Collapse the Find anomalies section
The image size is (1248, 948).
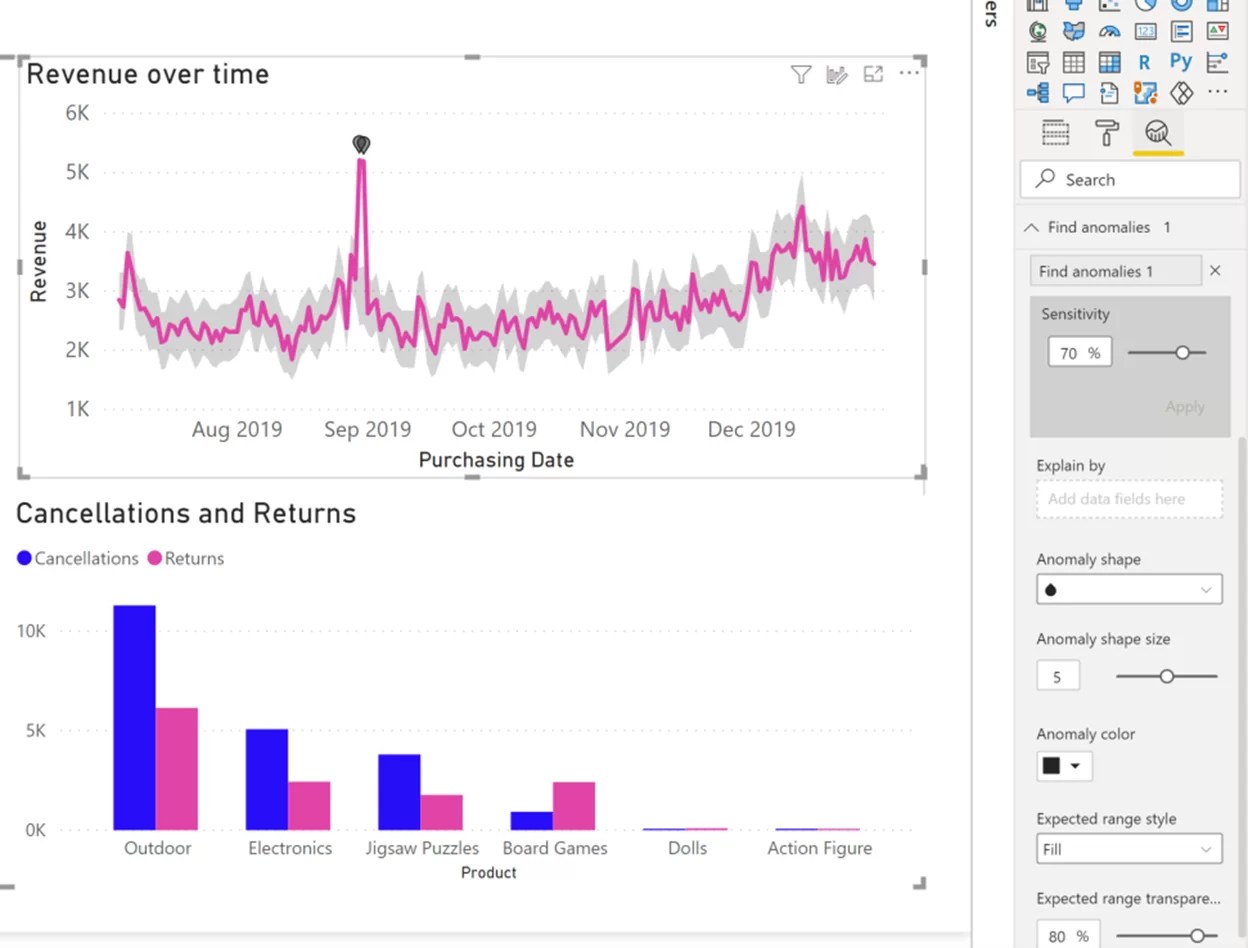tap(1031, 227)
